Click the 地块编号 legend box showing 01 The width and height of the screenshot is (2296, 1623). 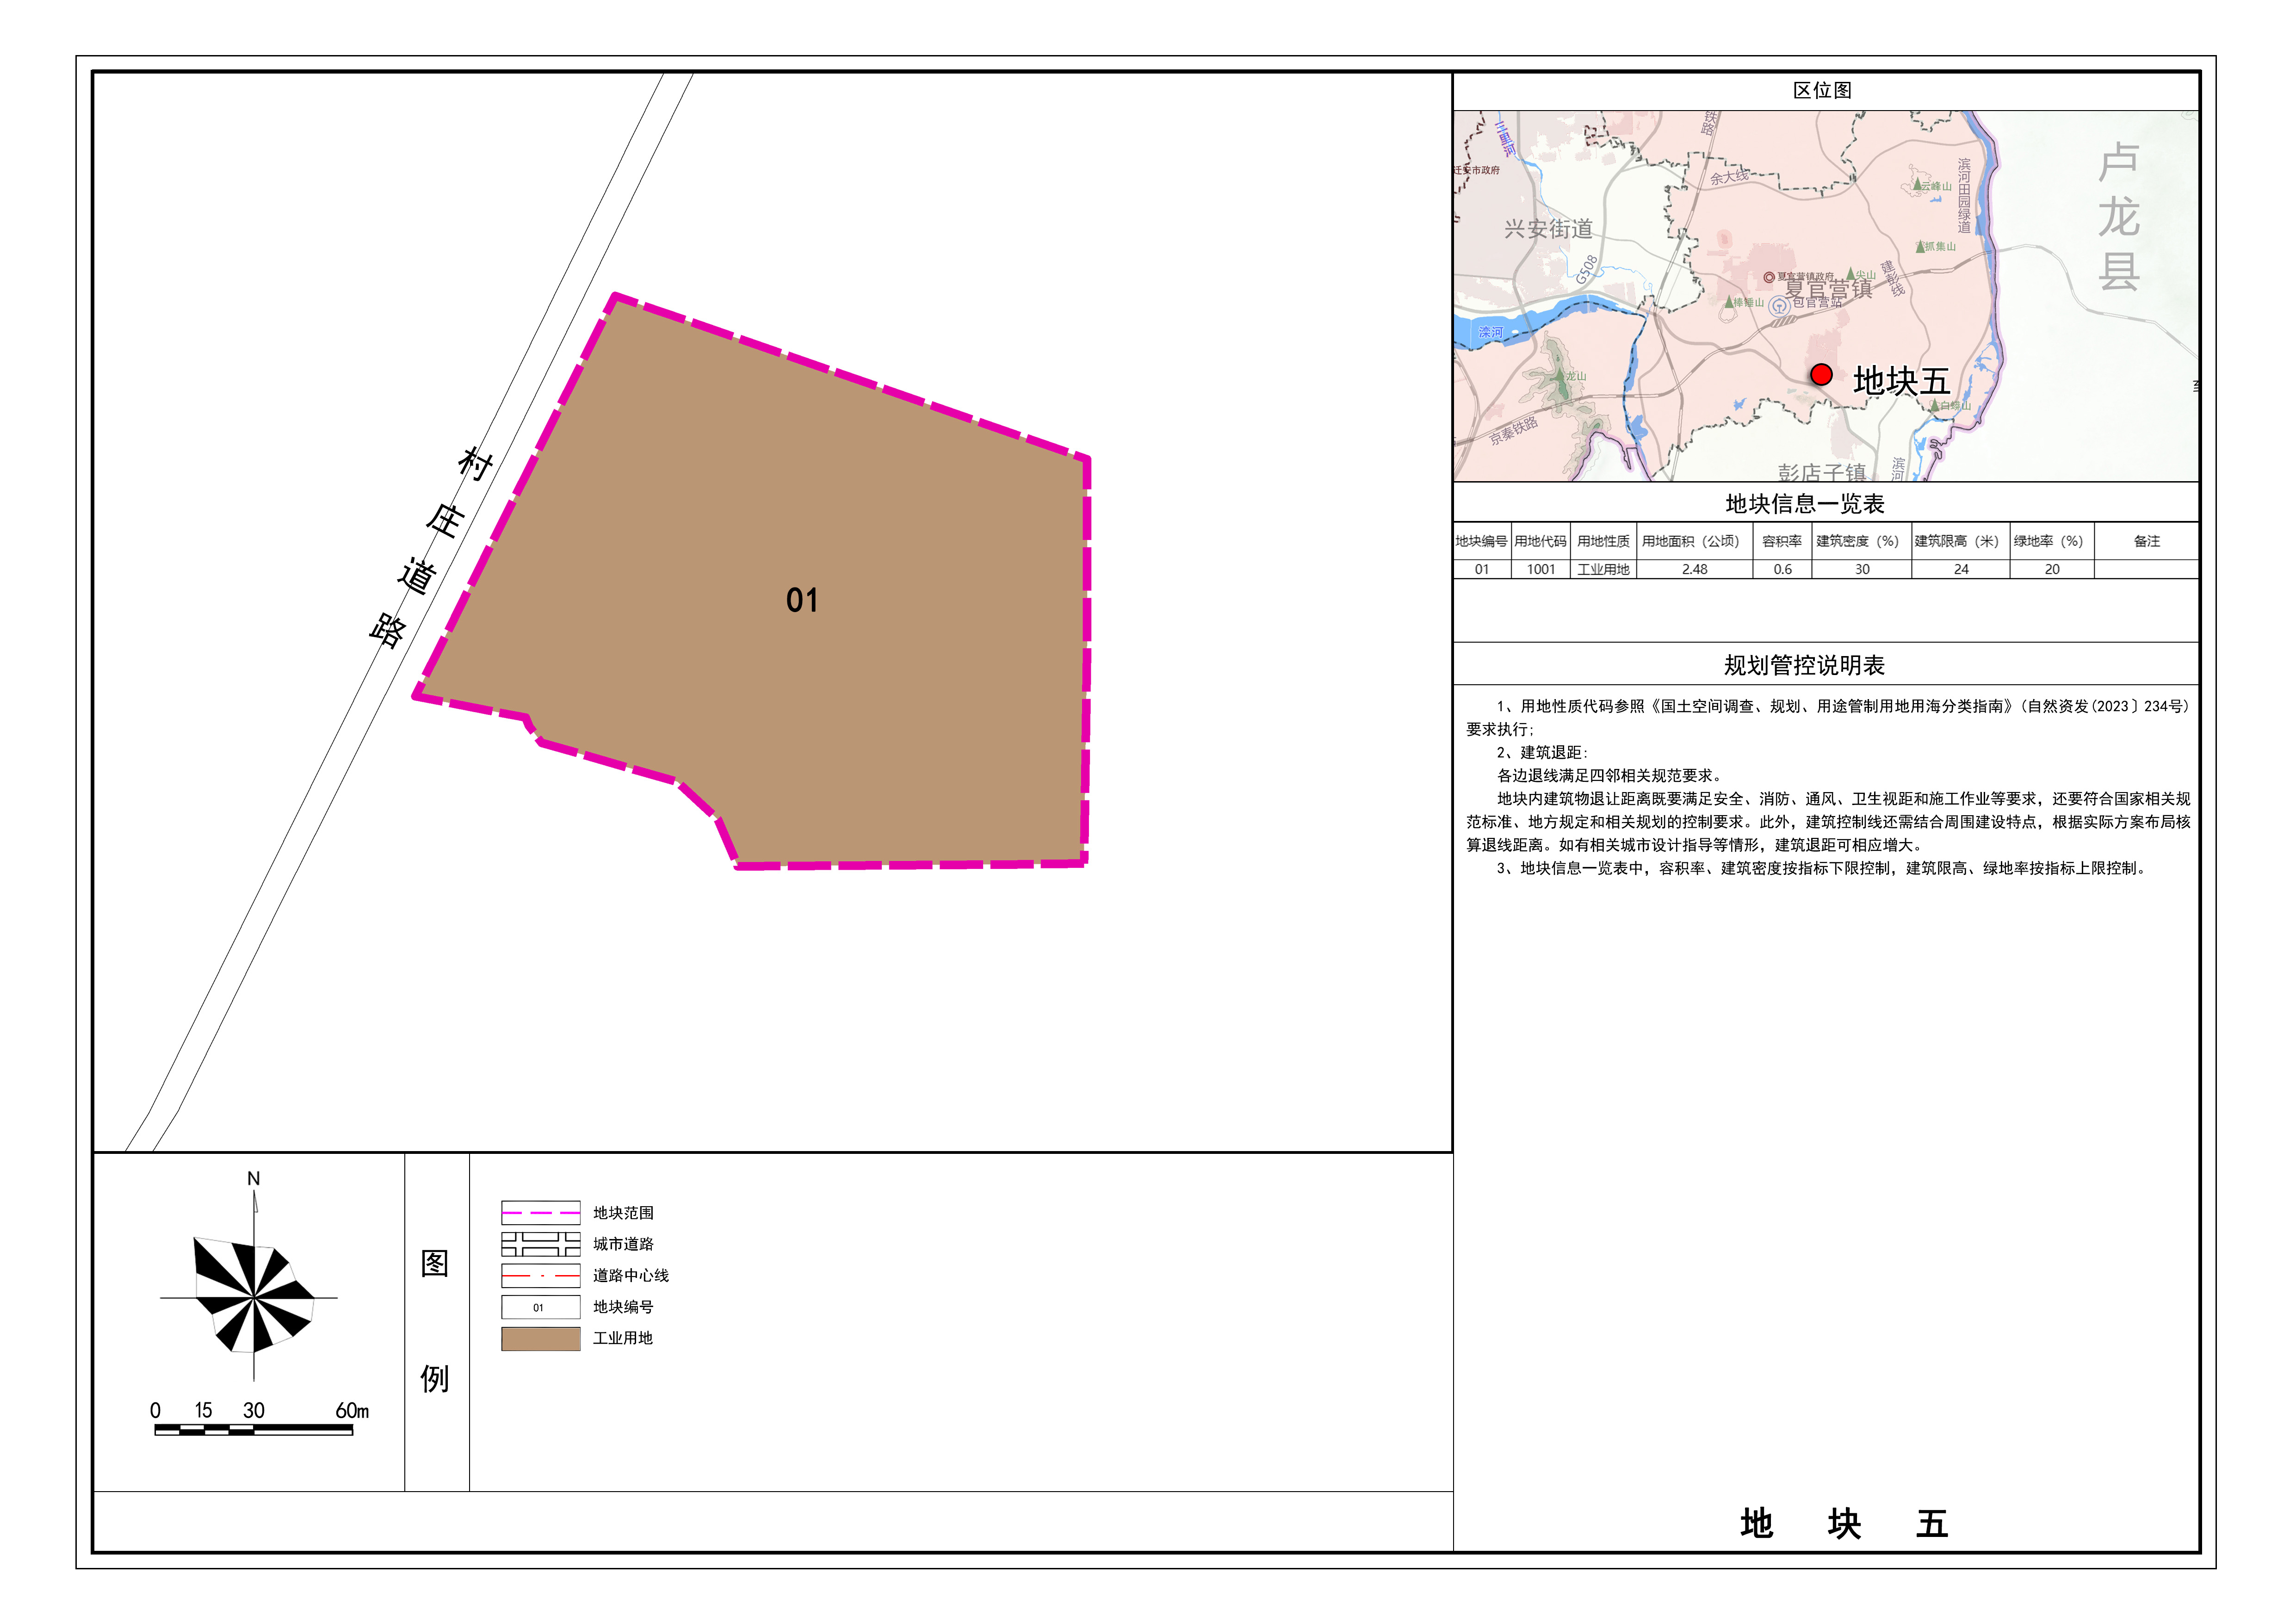point(540,1306)
